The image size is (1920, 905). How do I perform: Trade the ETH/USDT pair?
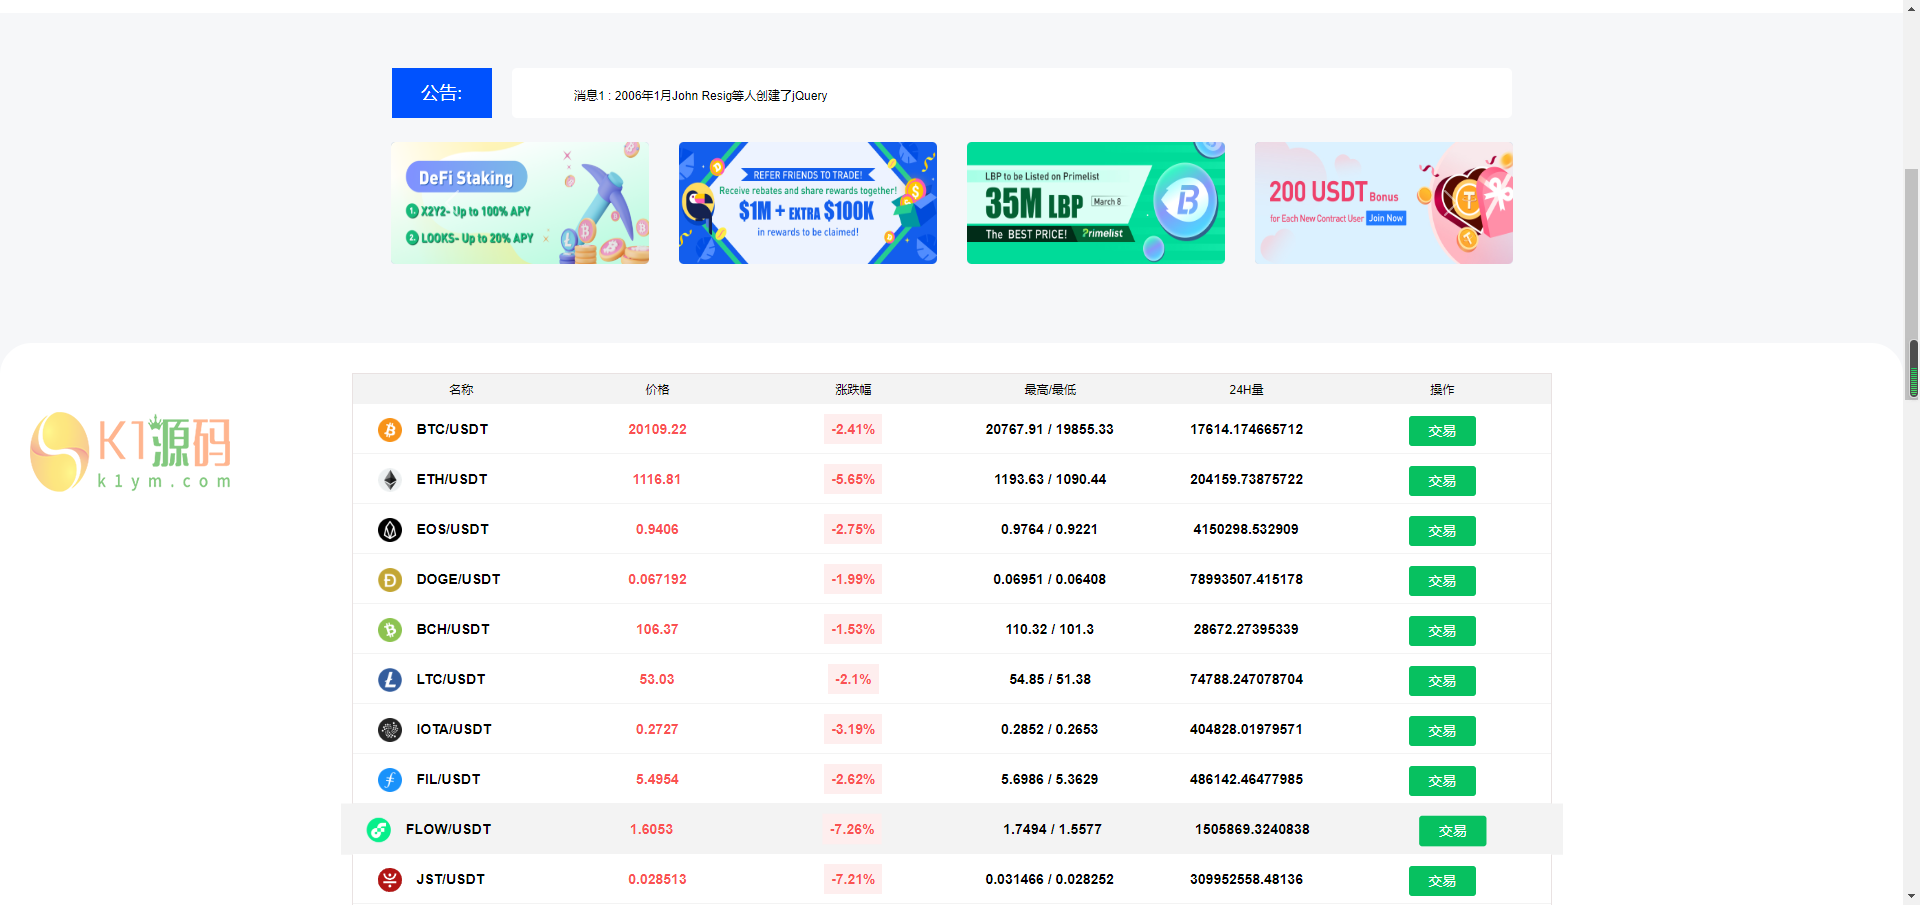[1442, 481]
